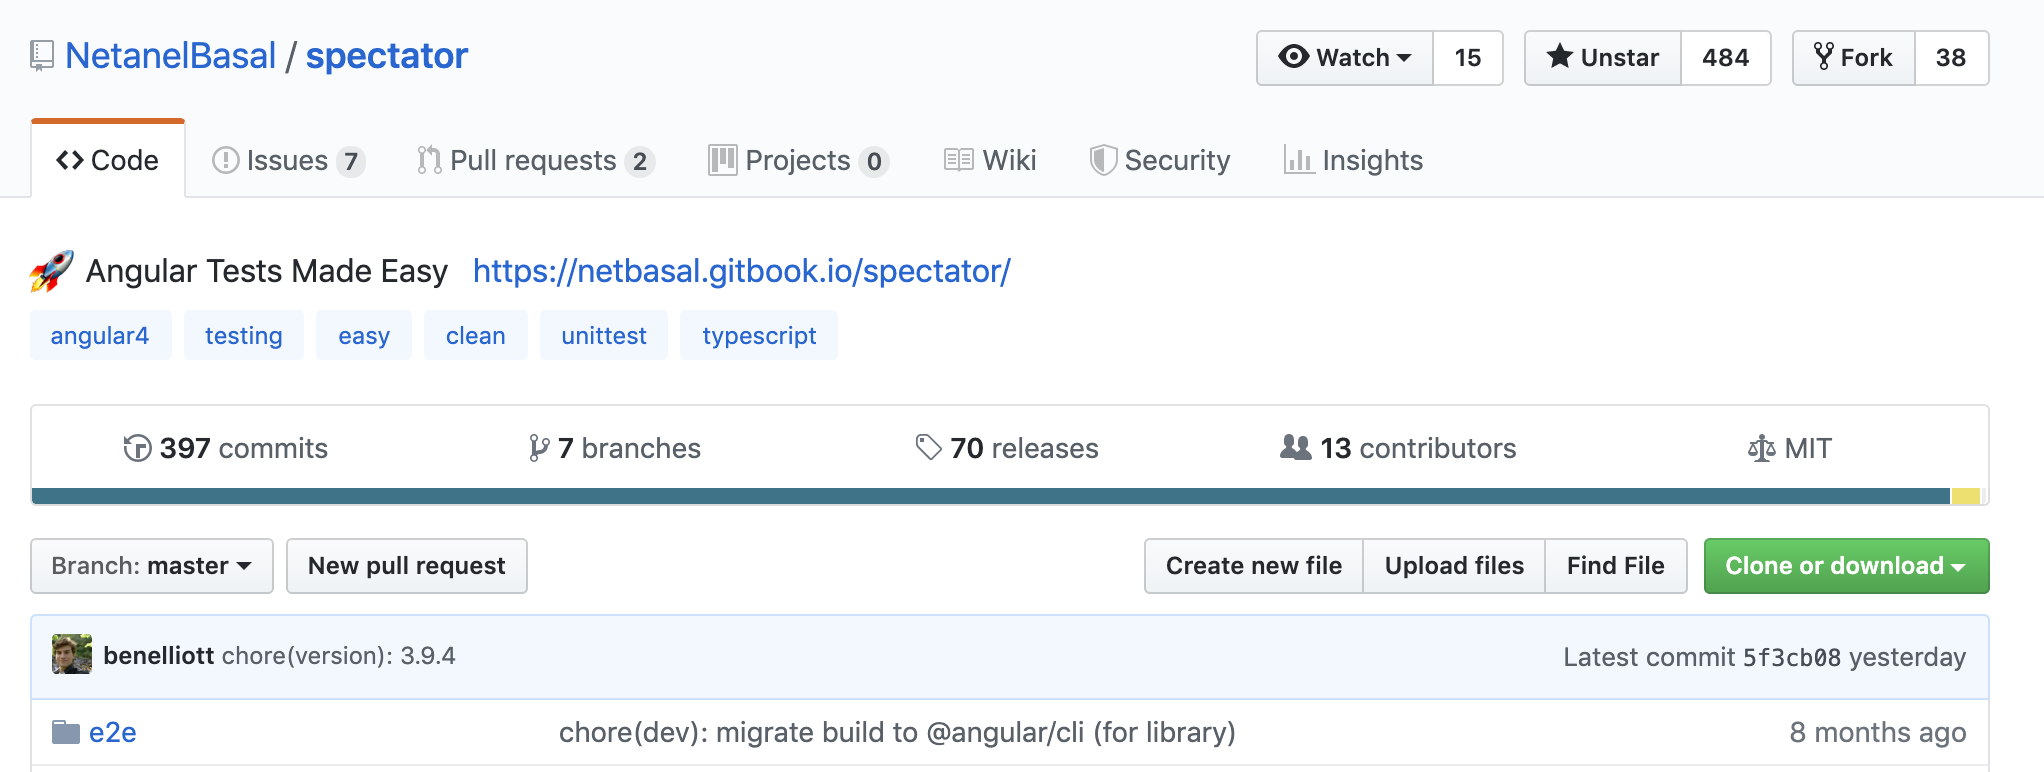Unstar the spectator repository
The image size is (2044, 772).
(x=1603, y=58)
